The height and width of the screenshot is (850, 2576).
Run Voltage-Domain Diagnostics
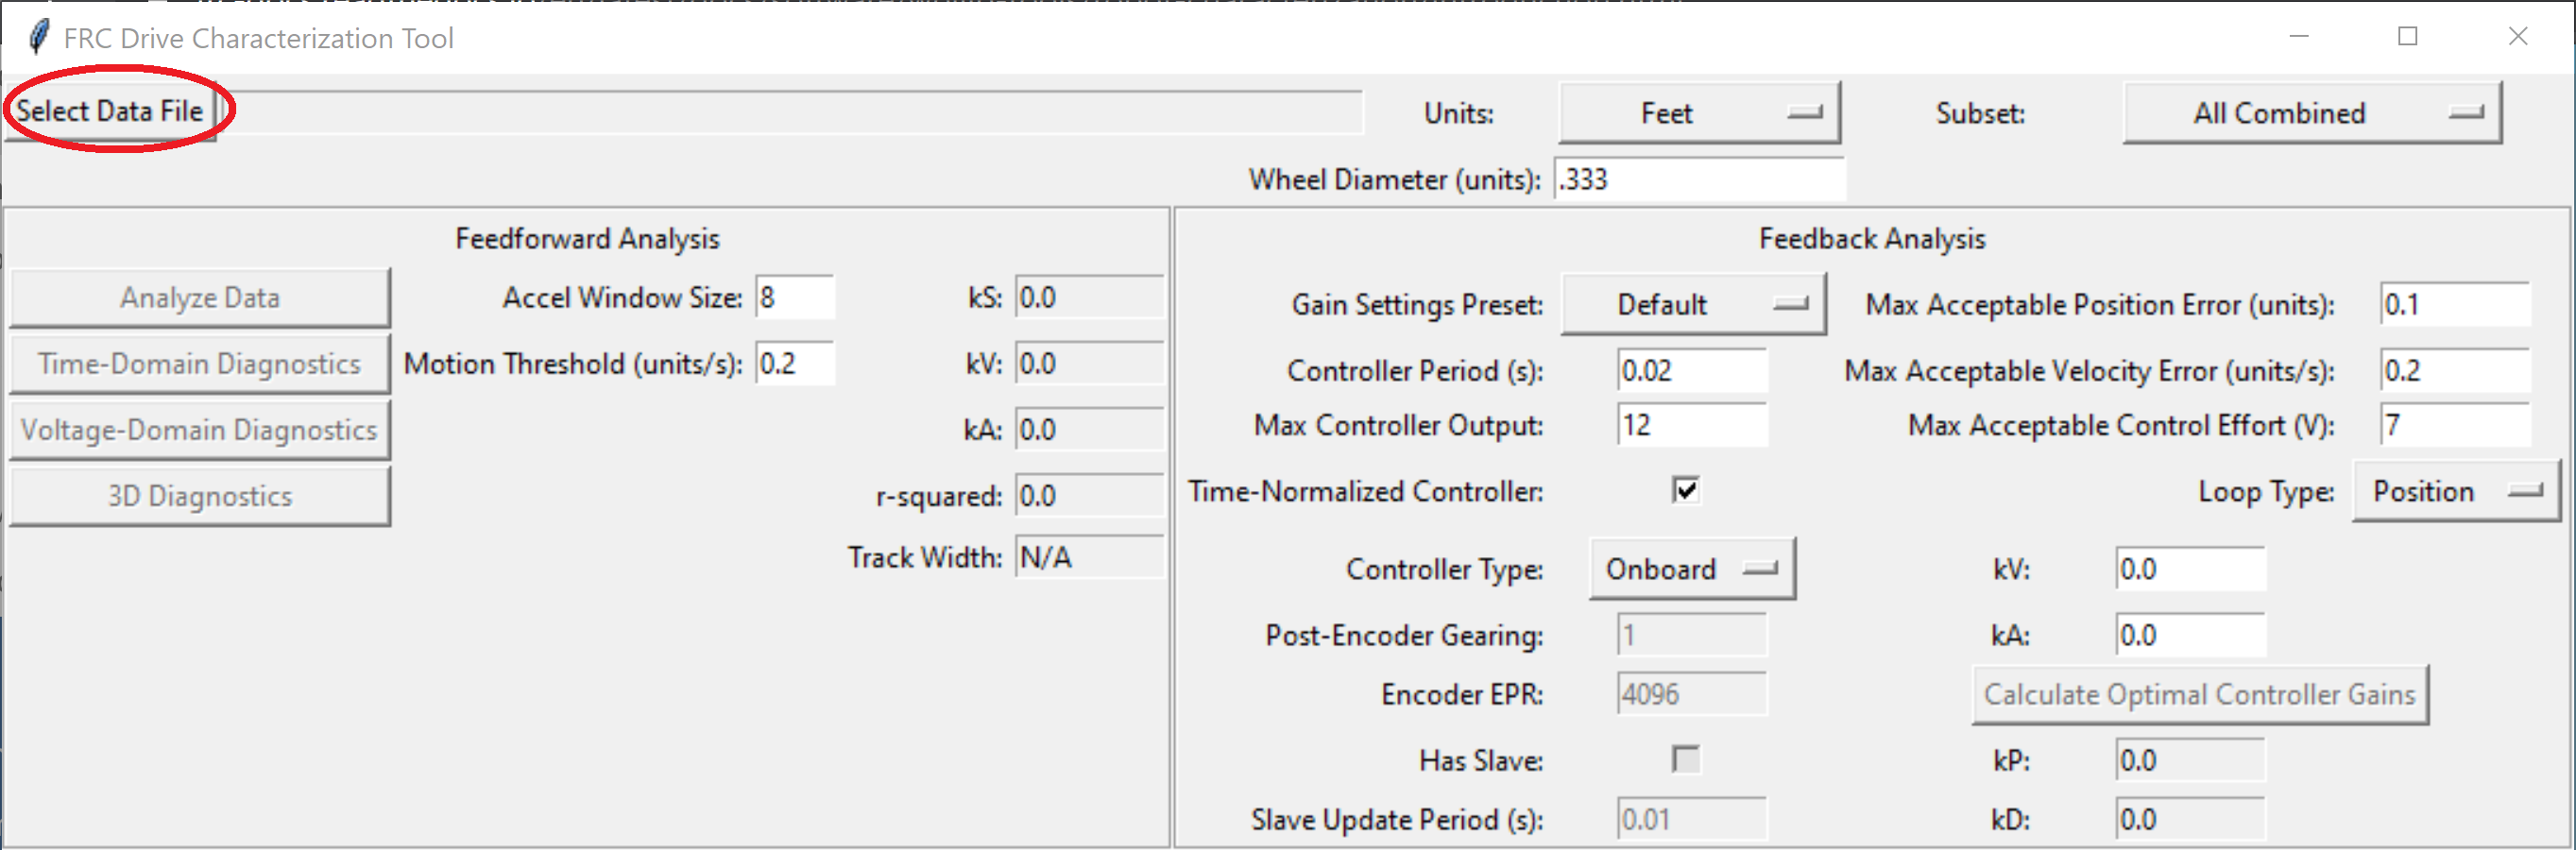[199, 429]
